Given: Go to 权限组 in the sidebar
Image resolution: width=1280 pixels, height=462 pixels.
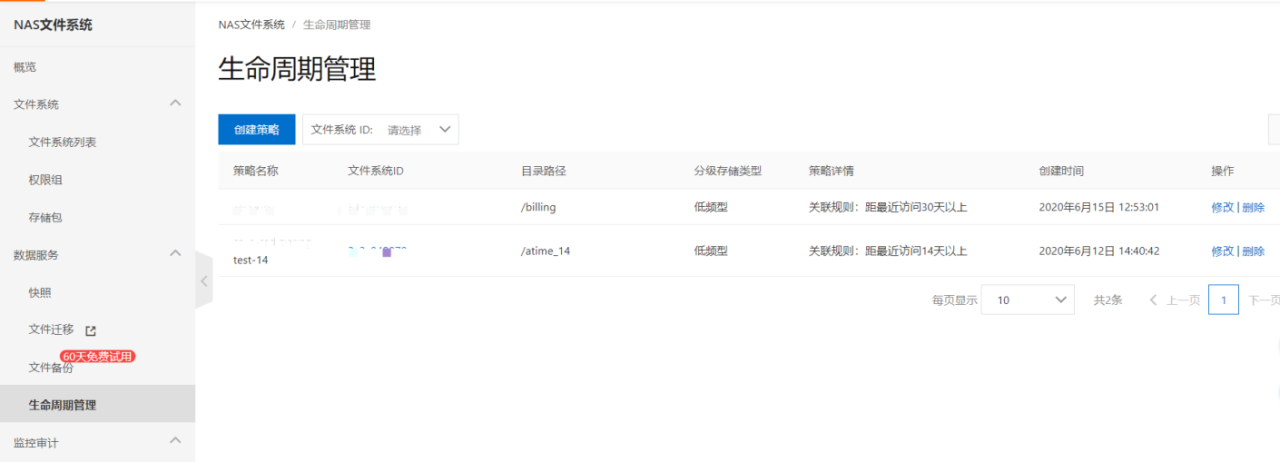Looking at the screenshot, I should [x=46, y=180].
